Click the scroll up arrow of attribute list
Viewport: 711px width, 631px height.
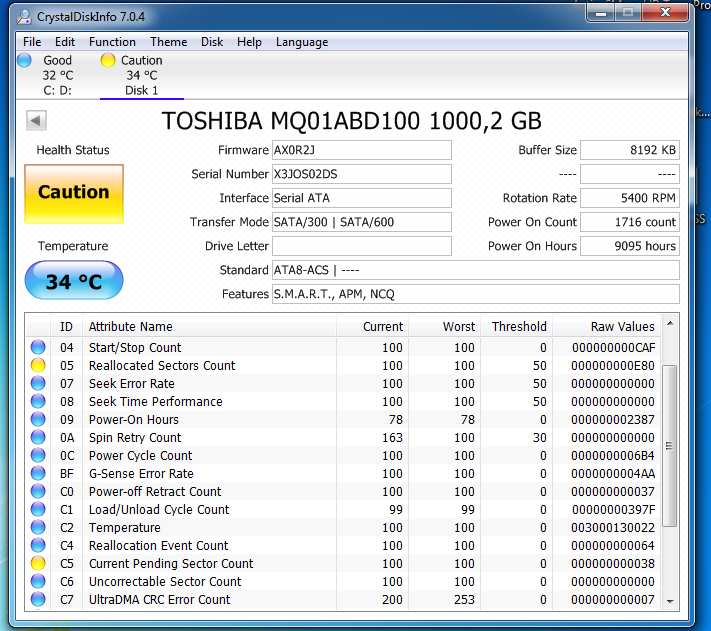pyautogui.click(x=670, y=324)
